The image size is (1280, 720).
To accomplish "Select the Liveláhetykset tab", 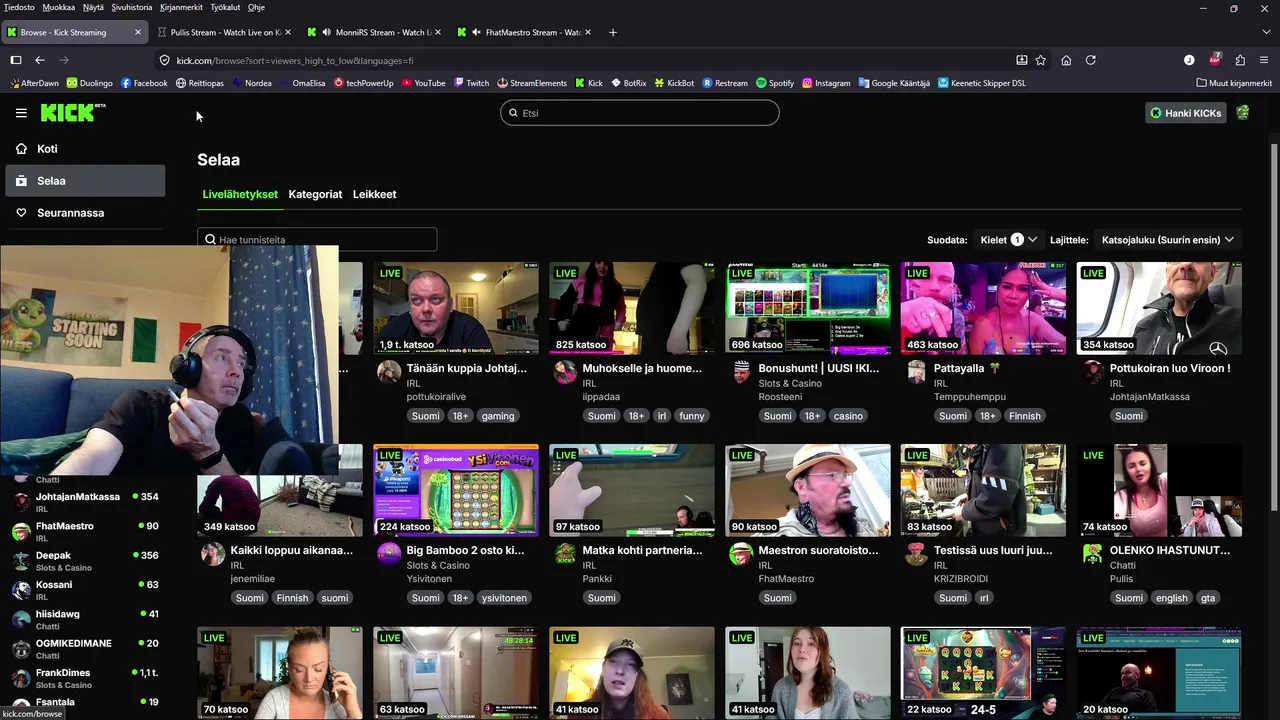I will tap(240, 194).
